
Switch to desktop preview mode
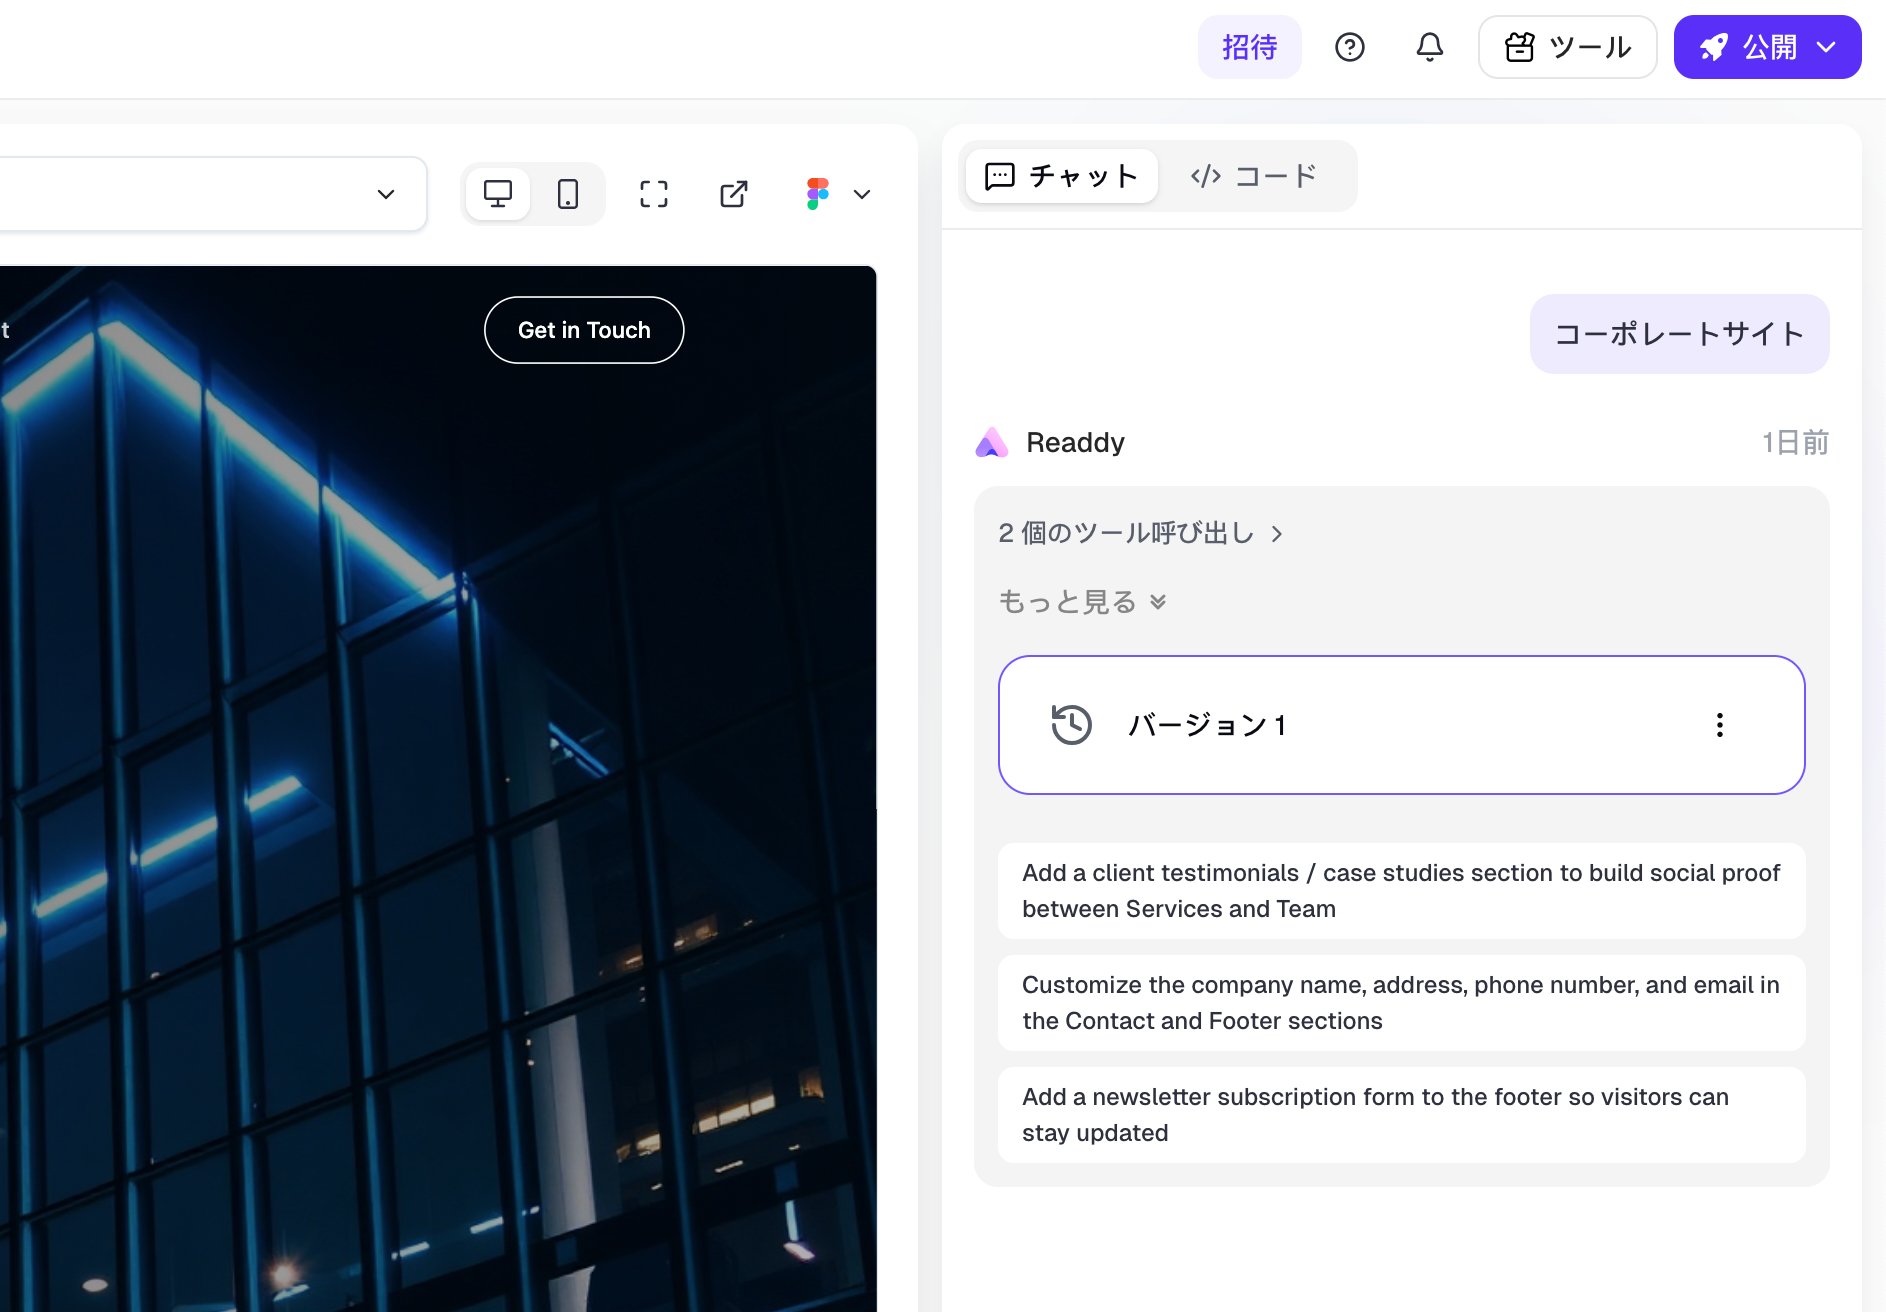(x=498, y=194)
